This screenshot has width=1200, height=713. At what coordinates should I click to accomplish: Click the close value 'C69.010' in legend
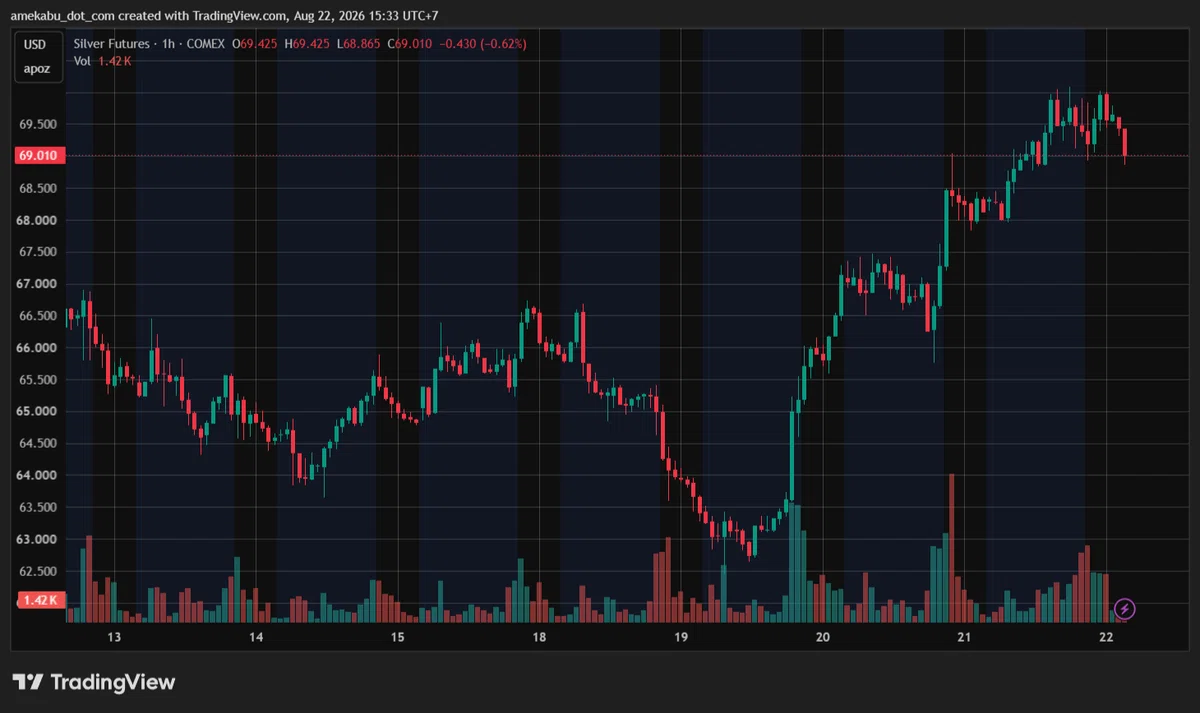tap(409, 44)
